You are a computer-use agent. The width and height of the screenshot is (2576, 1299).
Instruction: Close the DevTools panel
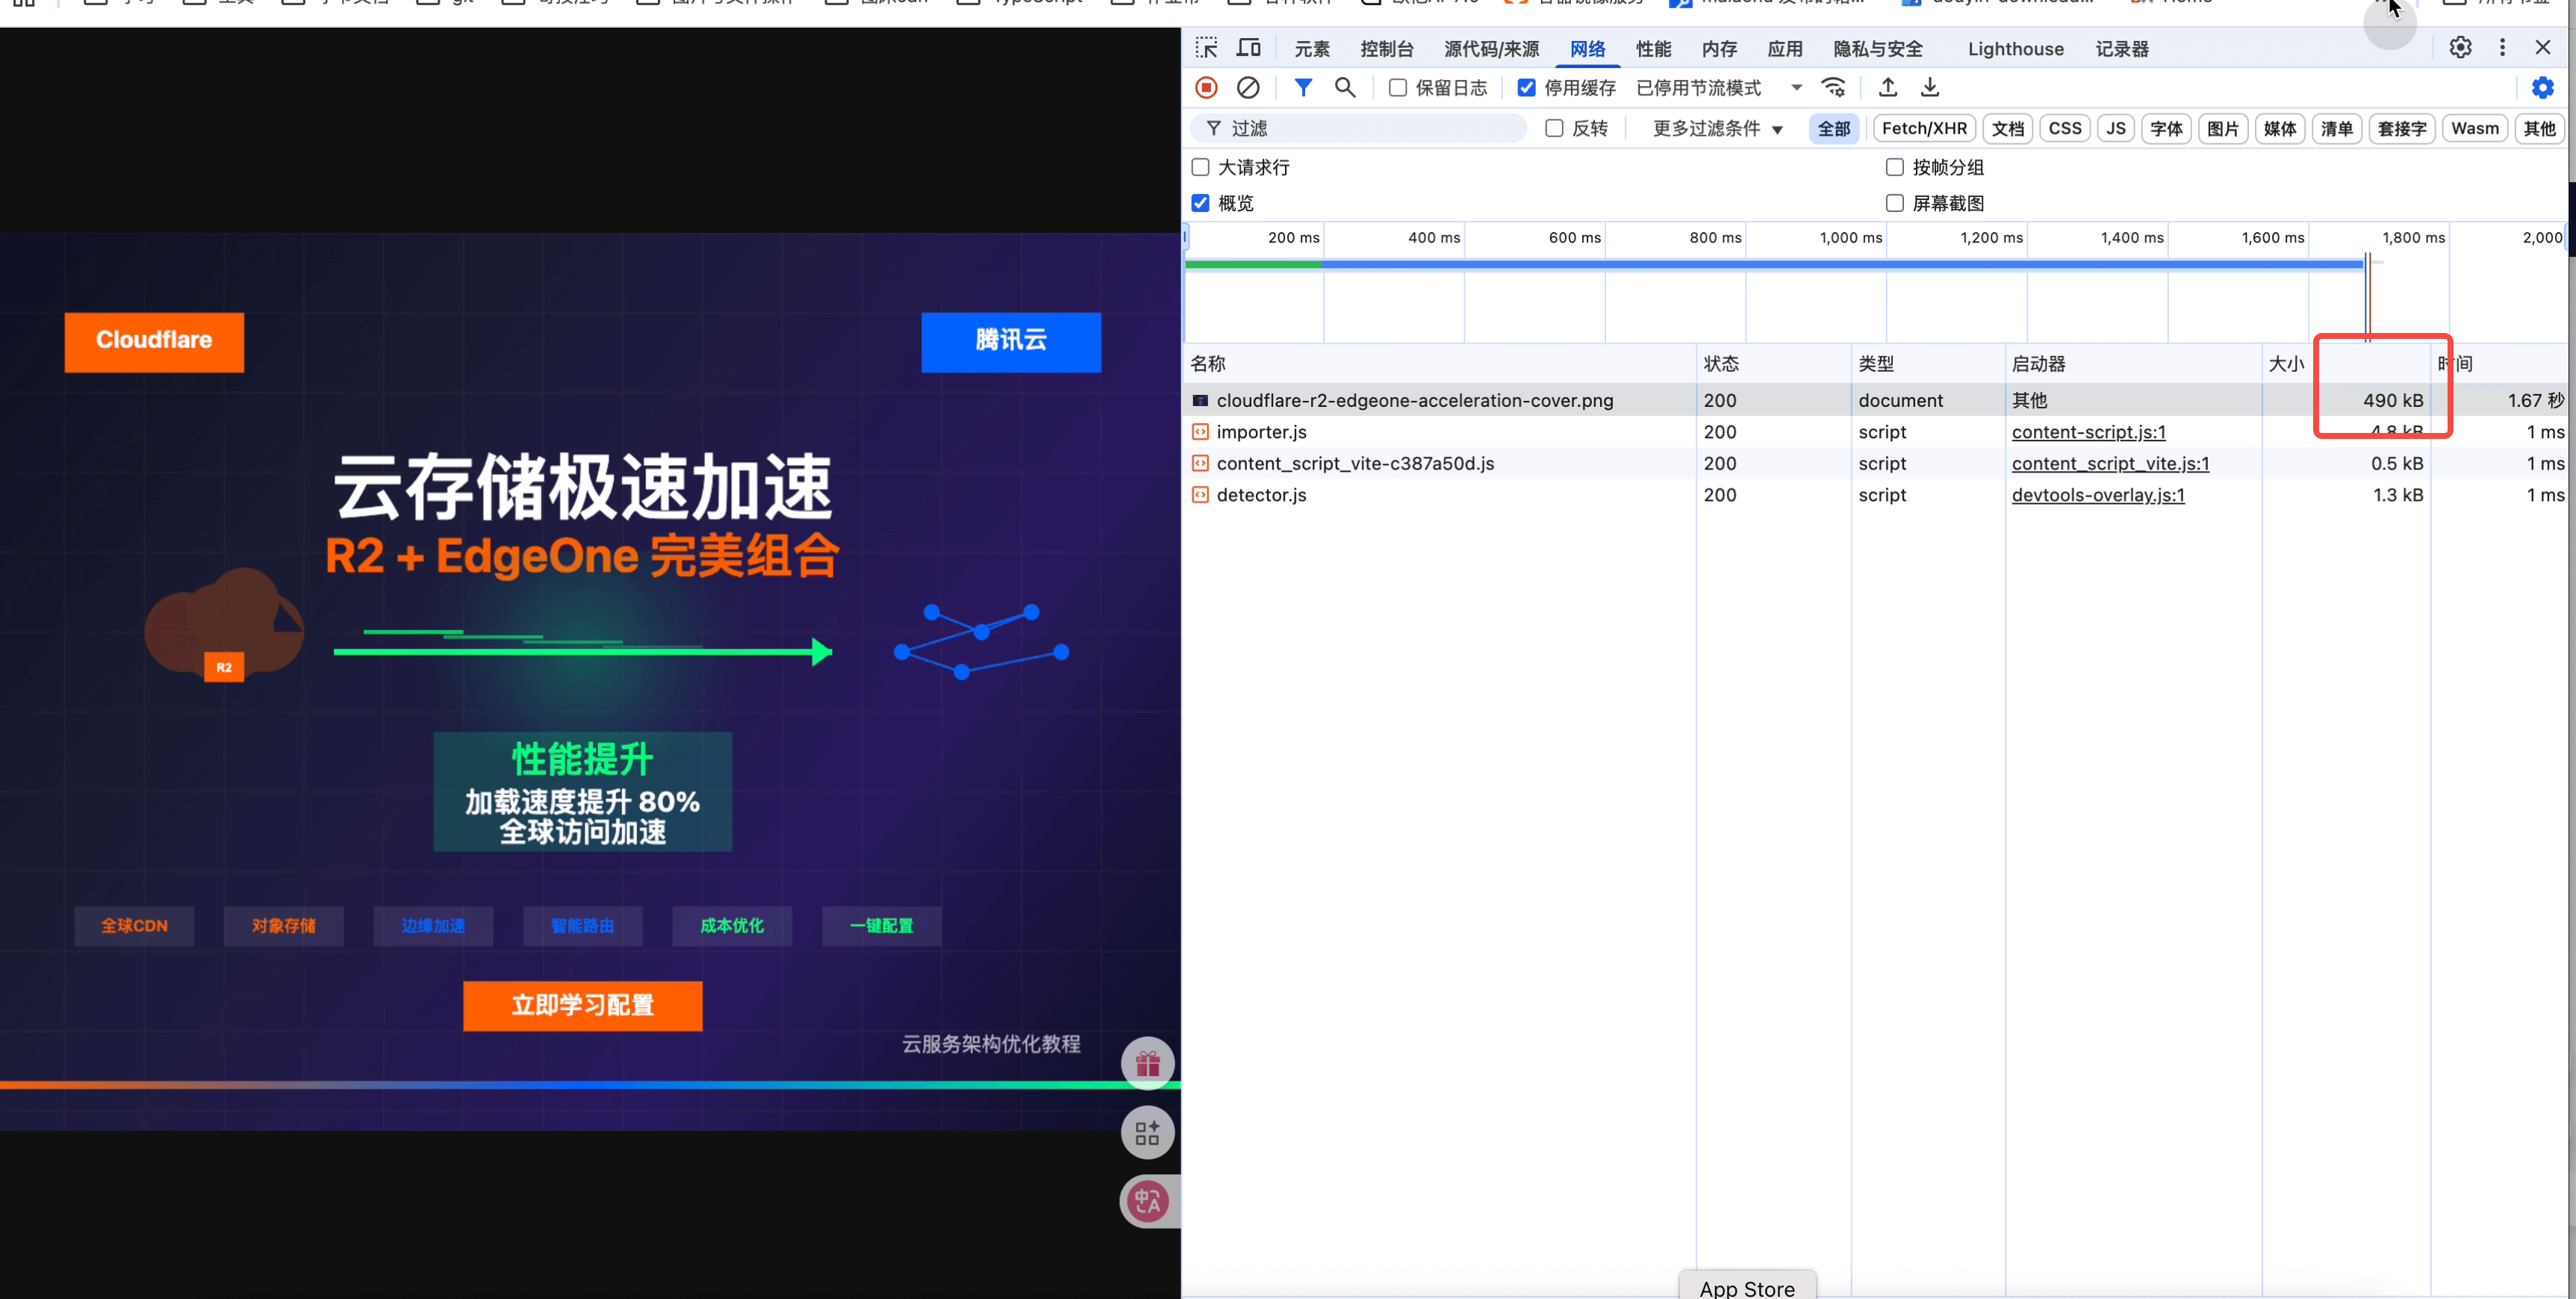tap(2543, 48)
